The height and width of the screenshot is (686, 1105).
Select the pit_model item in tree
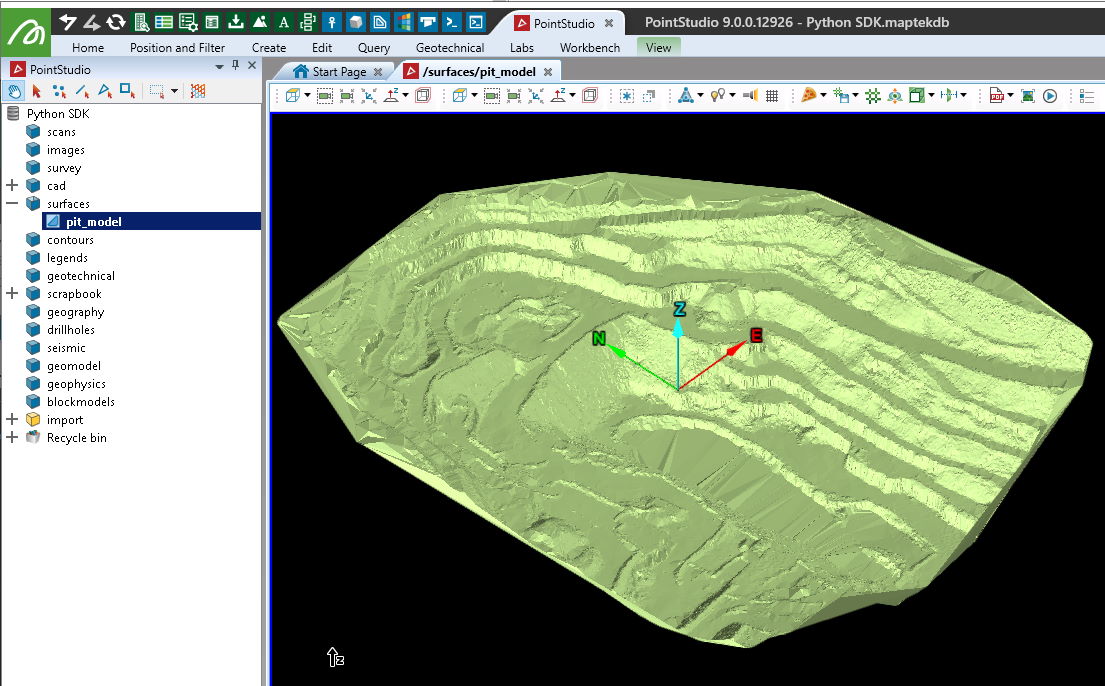coord(93,222)
